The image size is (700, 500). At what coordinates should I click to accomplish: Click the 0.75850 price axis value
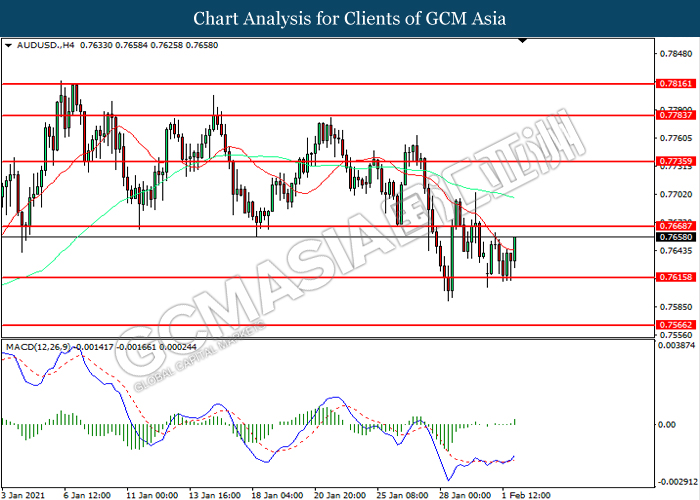click(676, 307)
